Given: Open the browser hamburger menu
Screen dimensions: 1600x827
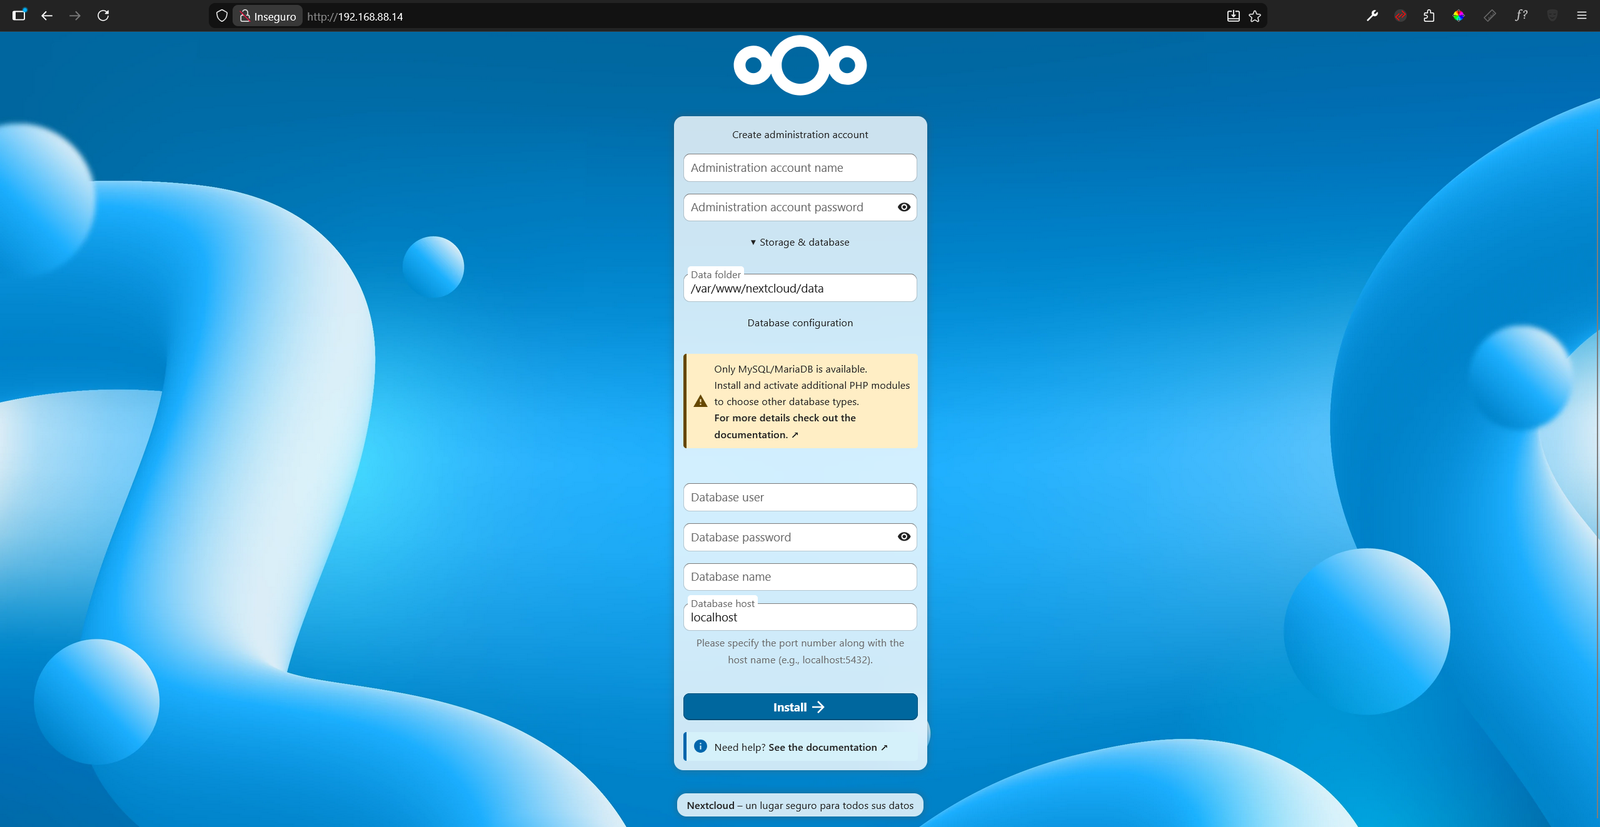Looking at the screenshot, I should (x=1581, y=16).
